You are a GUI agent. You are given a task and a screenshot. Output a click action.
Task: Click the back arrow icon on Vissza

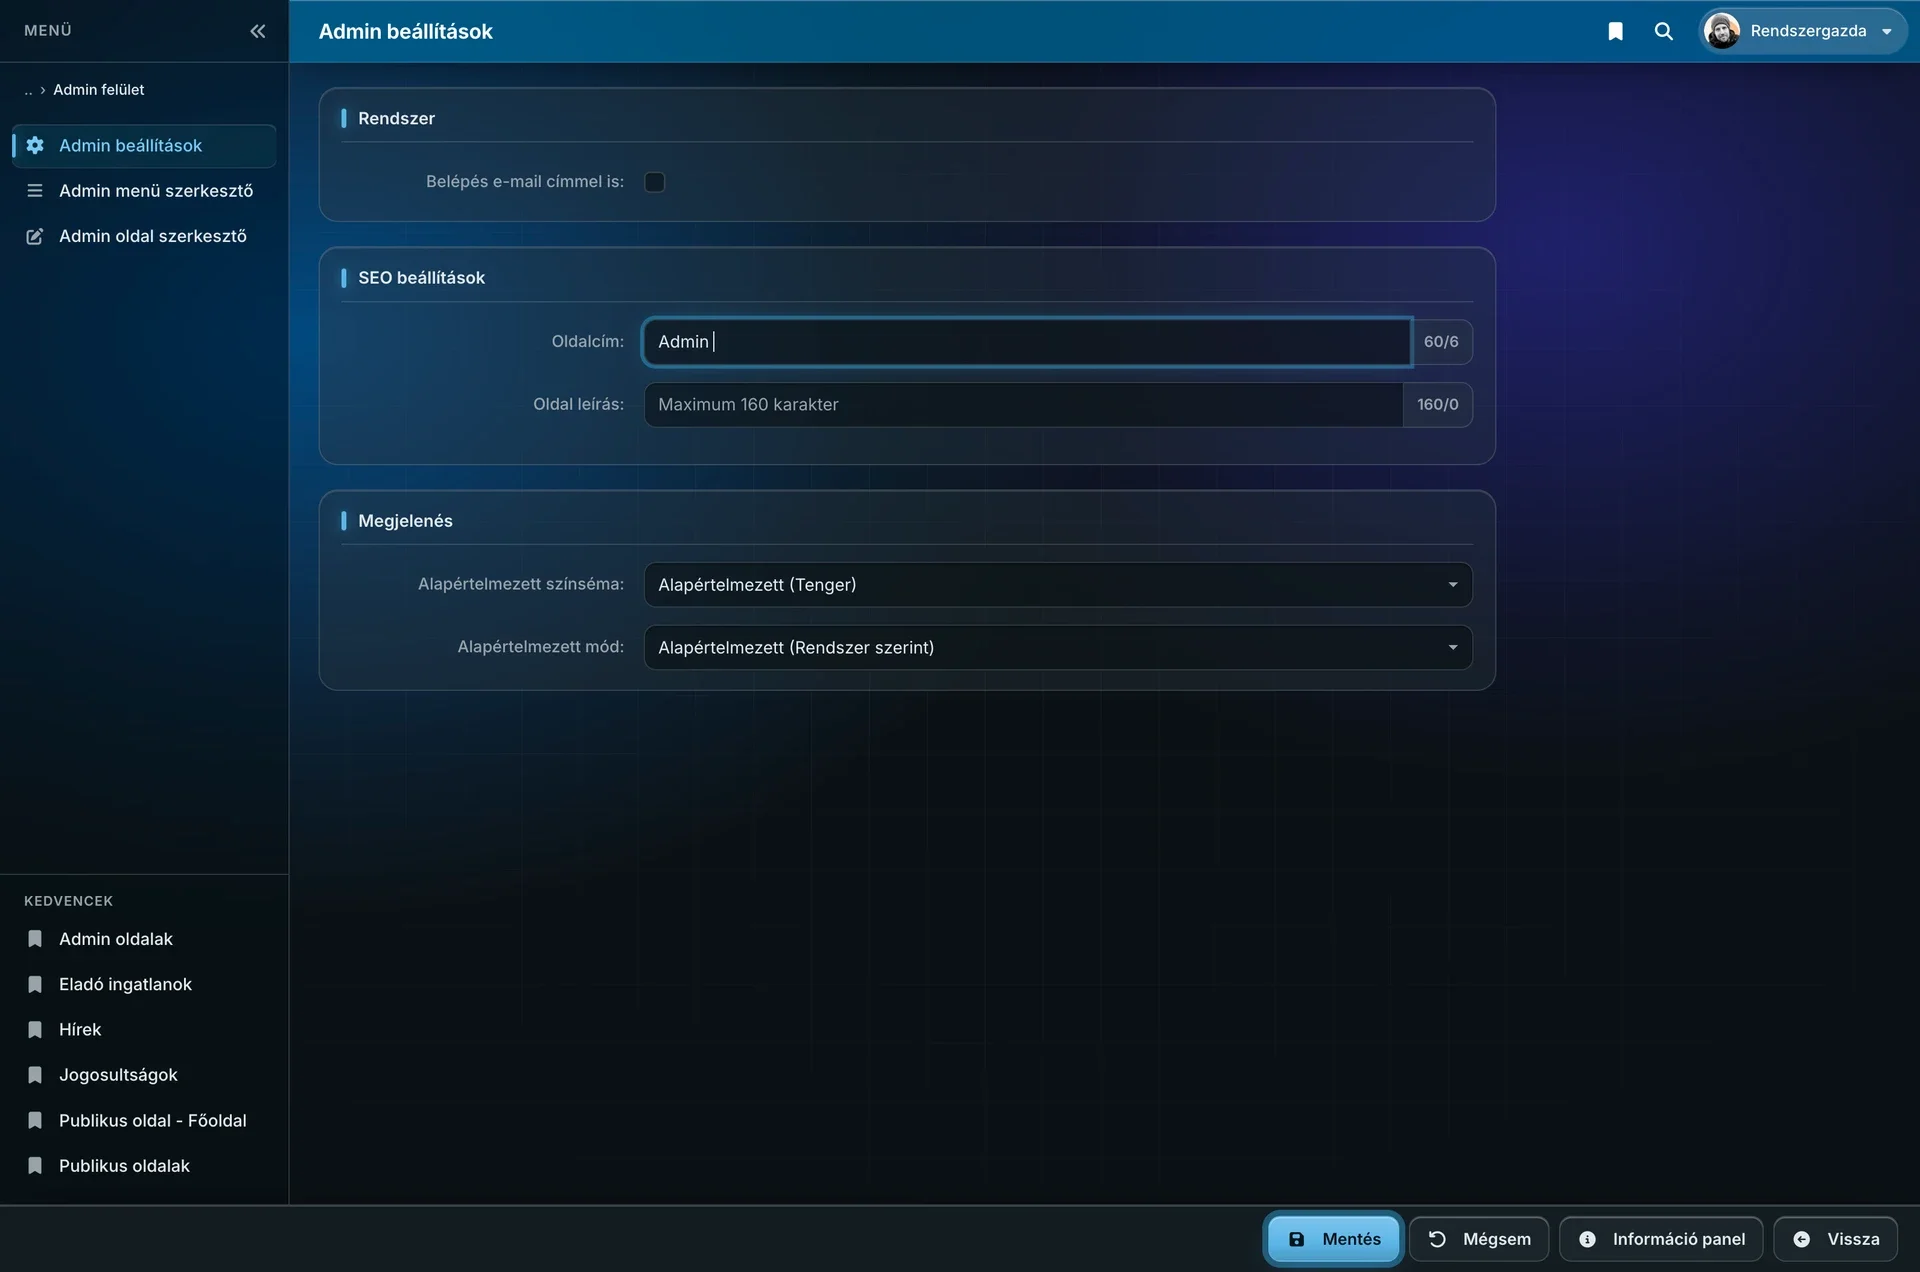pyautogui.click(x=1801, y=1239)
